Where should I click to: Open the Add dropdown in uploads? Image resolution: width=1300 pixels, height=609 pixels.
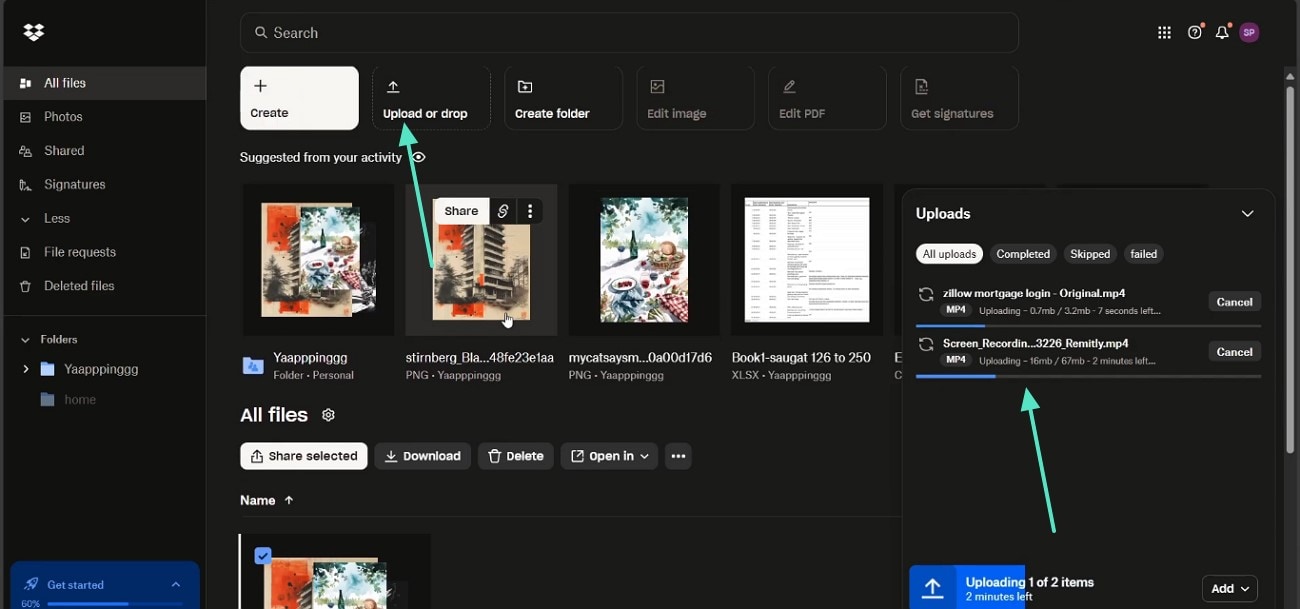click(x=1229, y=589)
